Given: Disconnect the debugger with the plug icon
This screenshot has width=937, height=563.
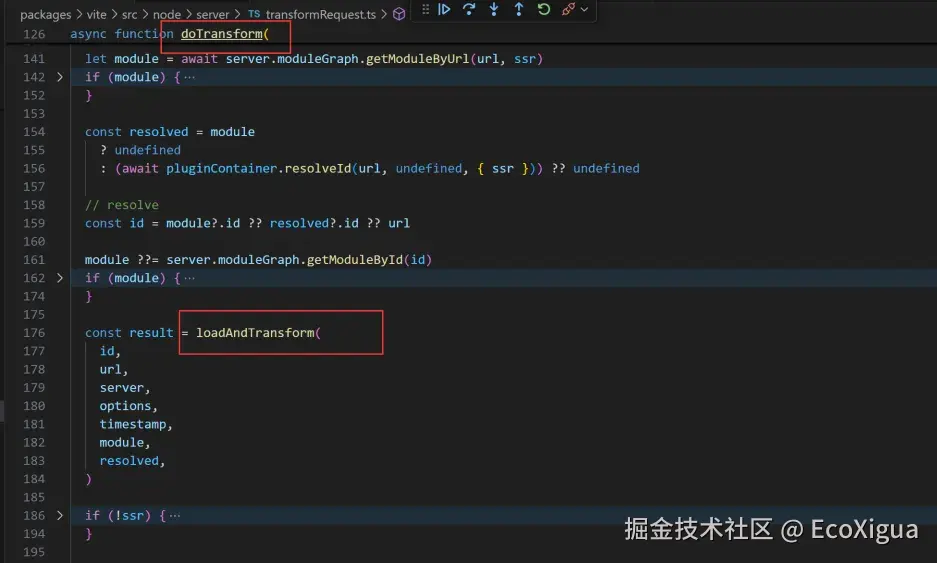Looking at the screenshot, I should (x=568, y=9).
